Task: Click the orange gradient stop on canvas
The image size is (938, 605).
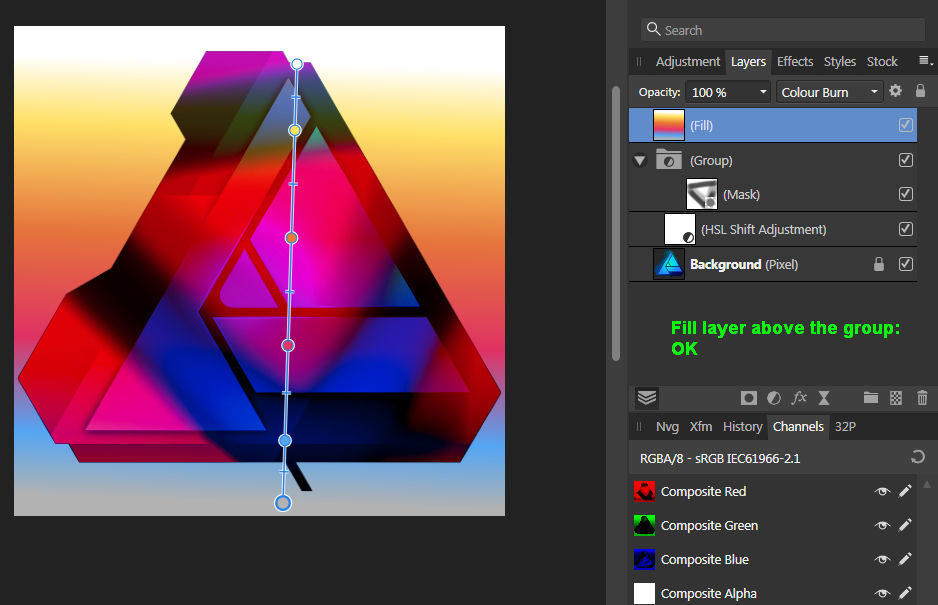Action: pyautogui.click(x=291, y=238)
